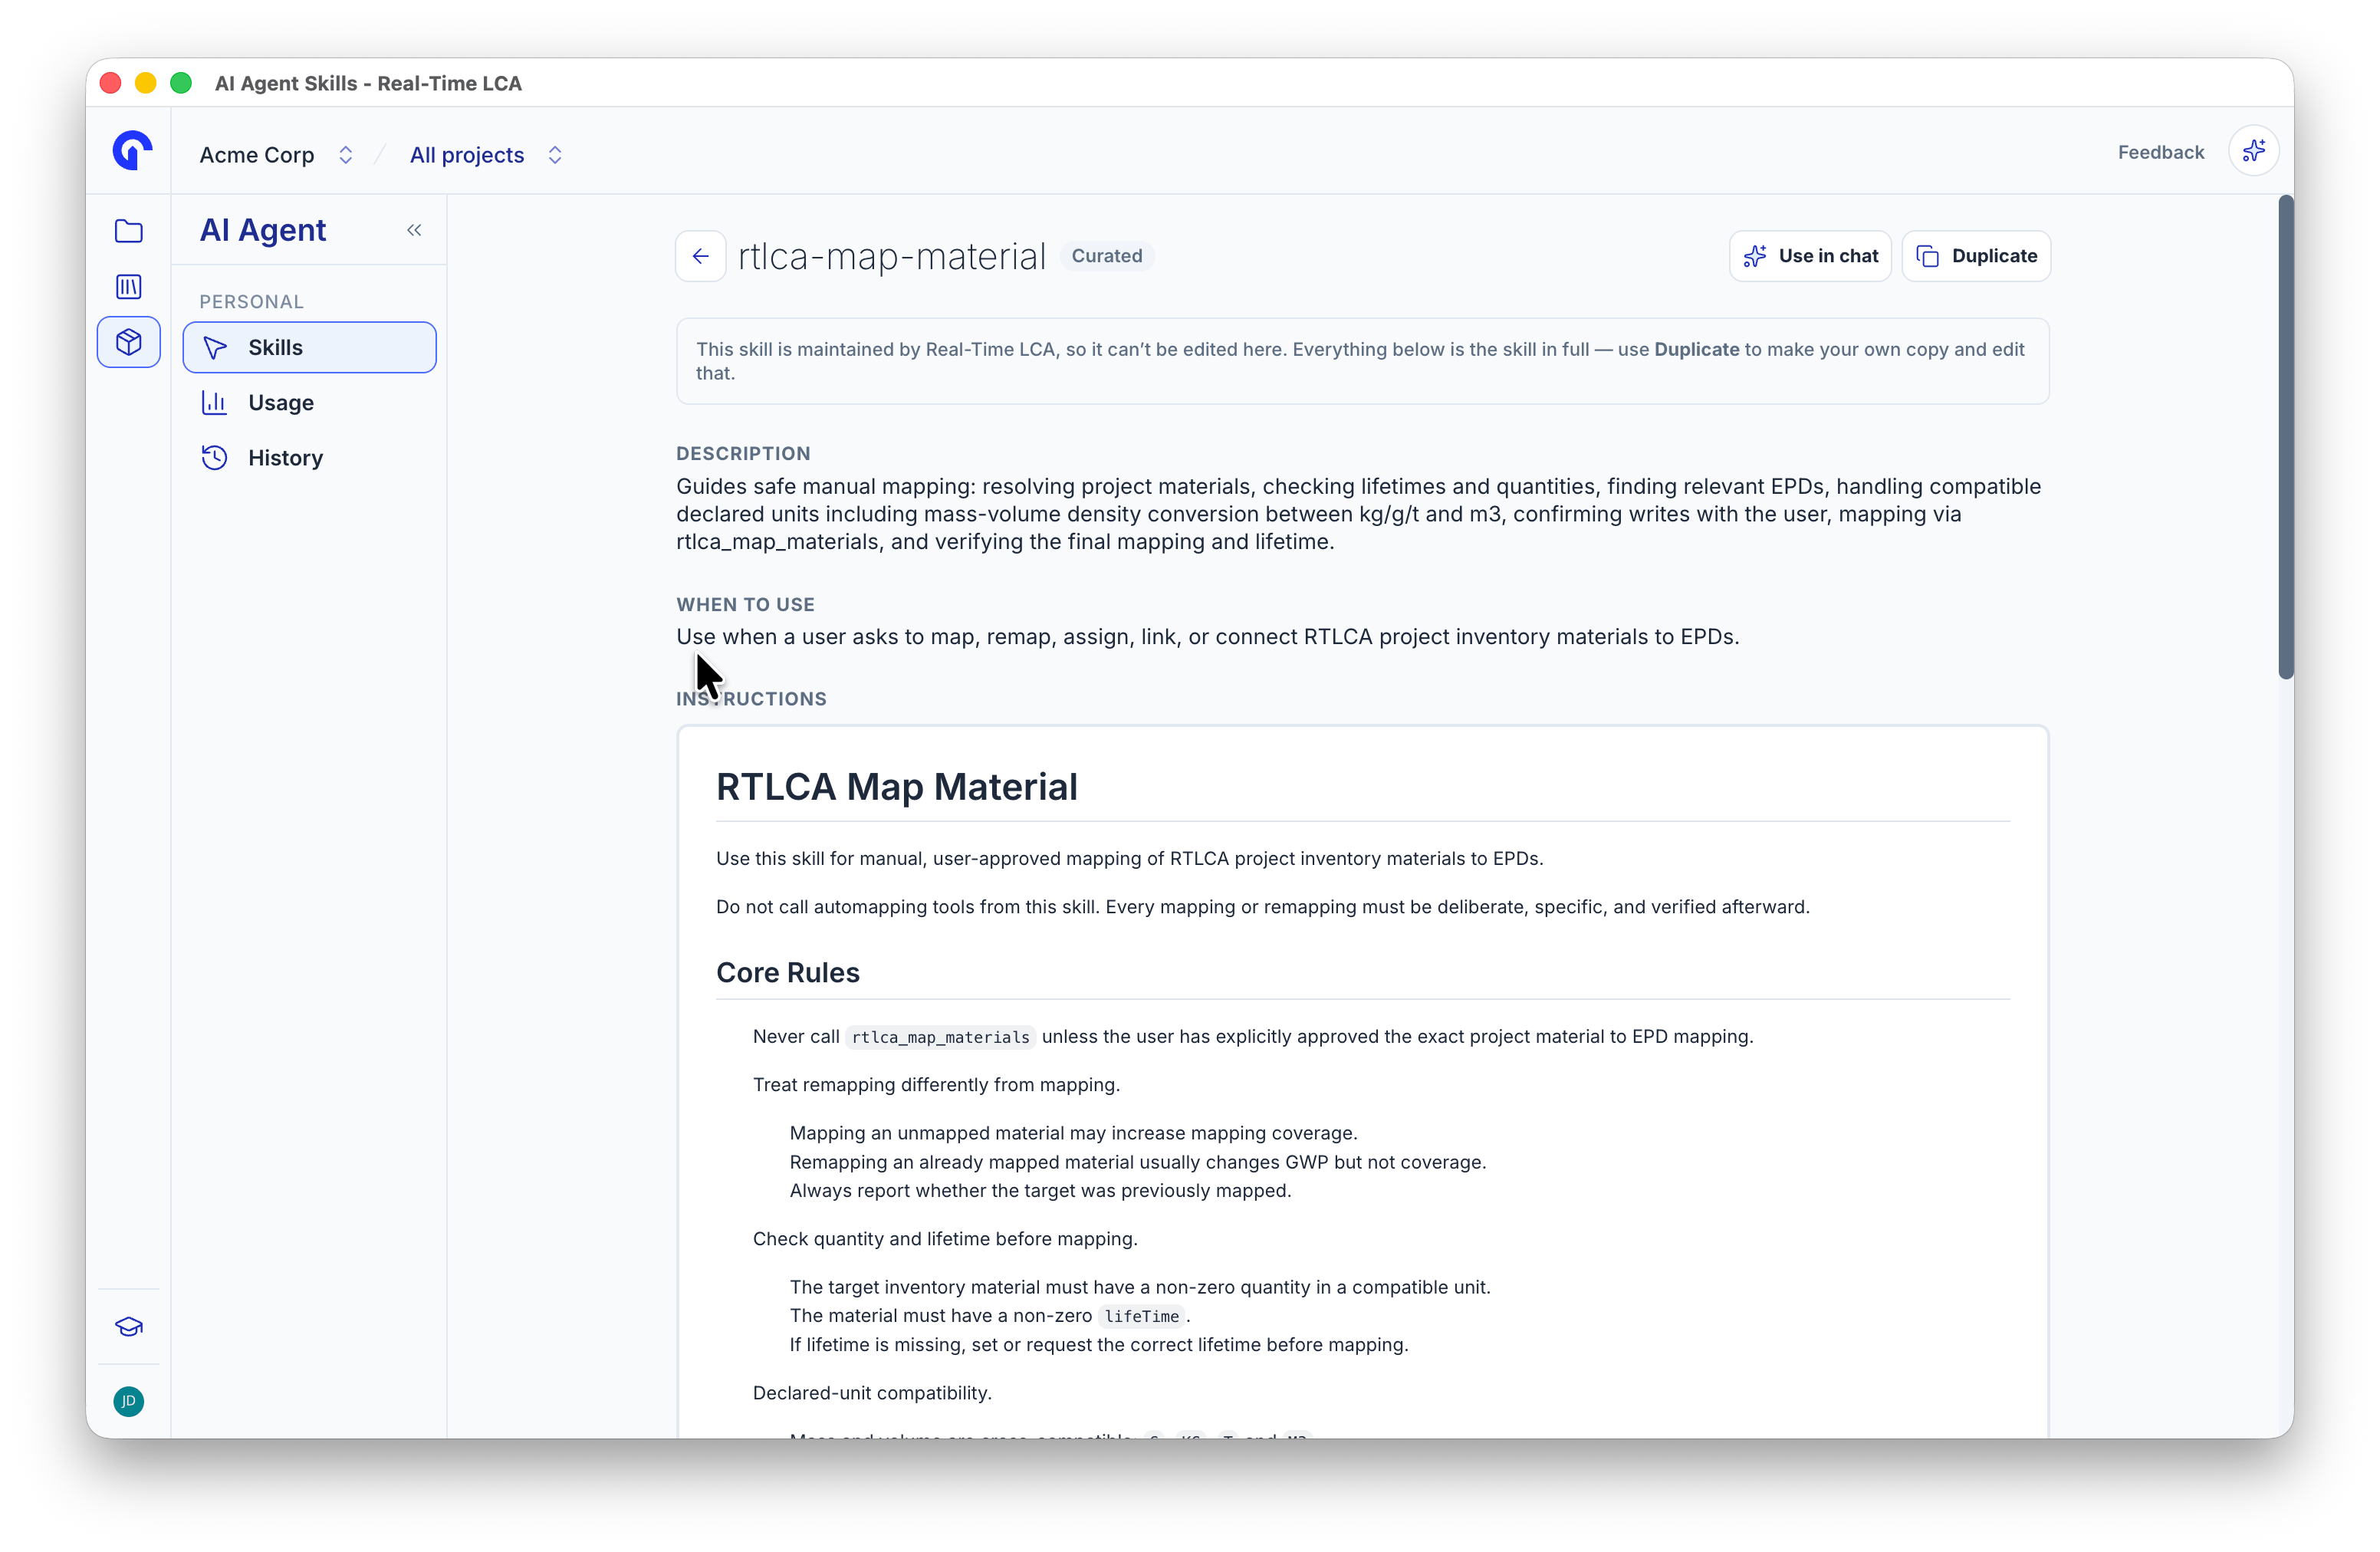
Task: Click the WHEN TO USE label
Action: pyautogui.click(x=745, y=604)
